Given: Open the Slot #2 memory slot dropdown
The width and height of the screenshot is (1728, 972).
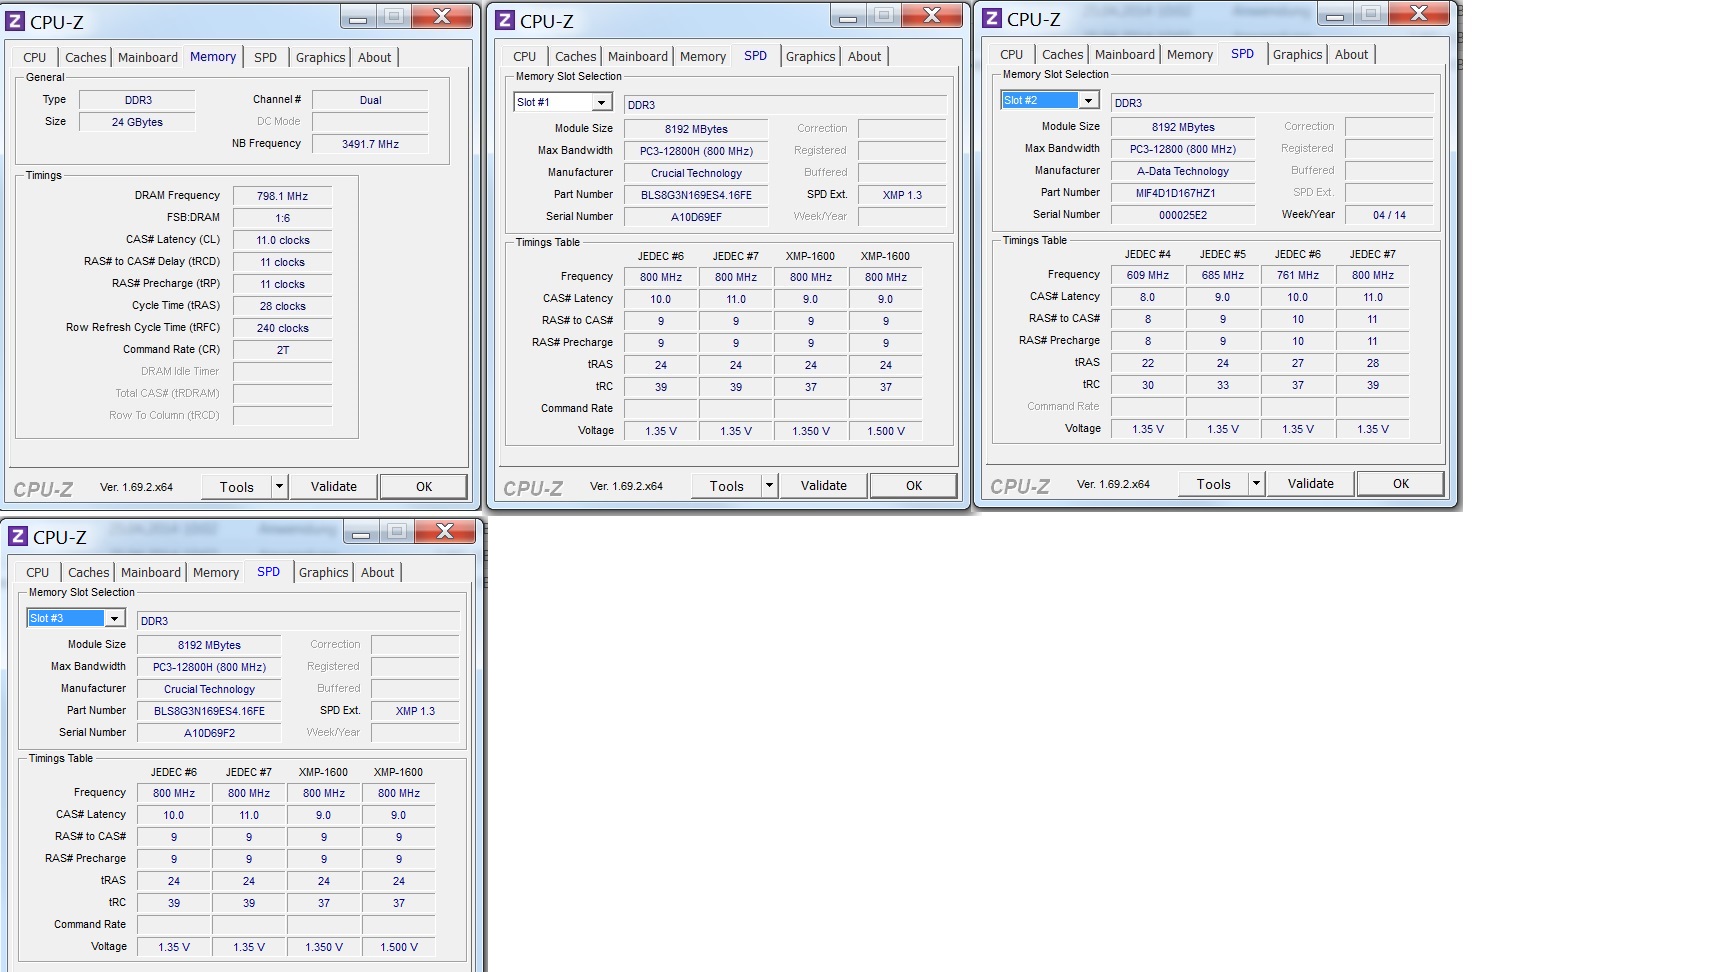Looking at the screenshot, I should point(1088,100).
